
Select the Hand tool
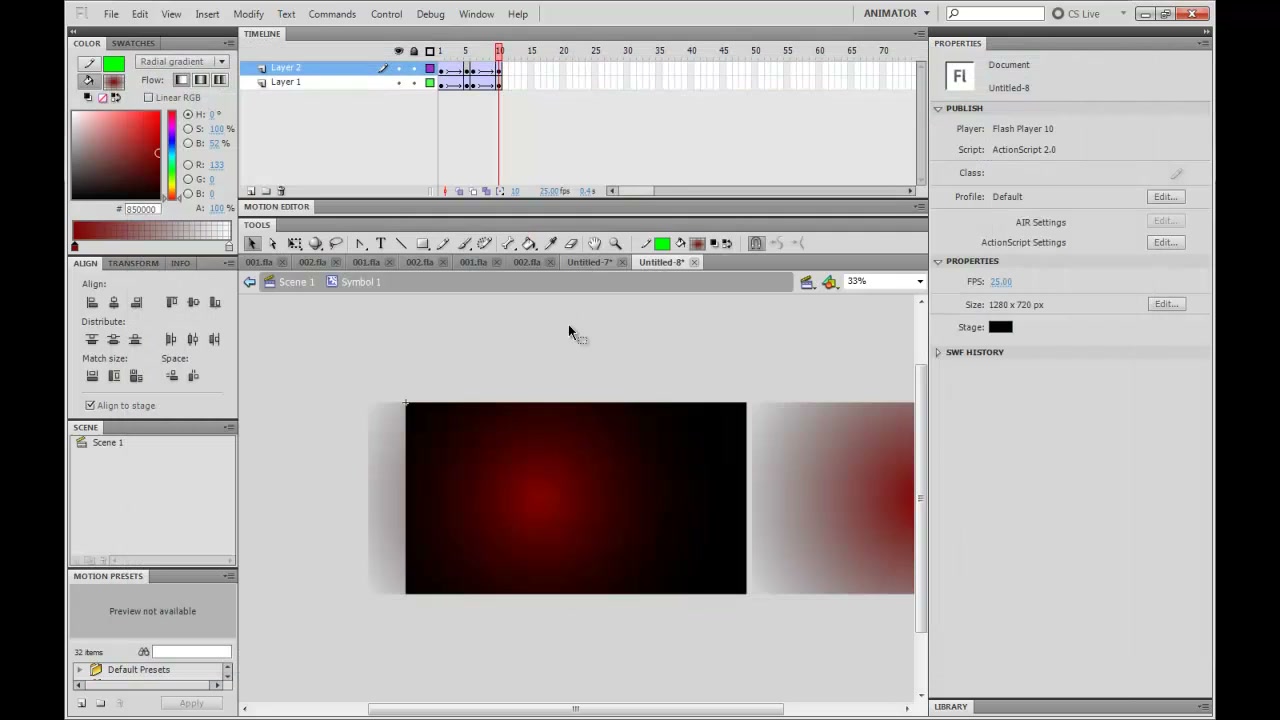pyautogui.click(x=595, y=243)
